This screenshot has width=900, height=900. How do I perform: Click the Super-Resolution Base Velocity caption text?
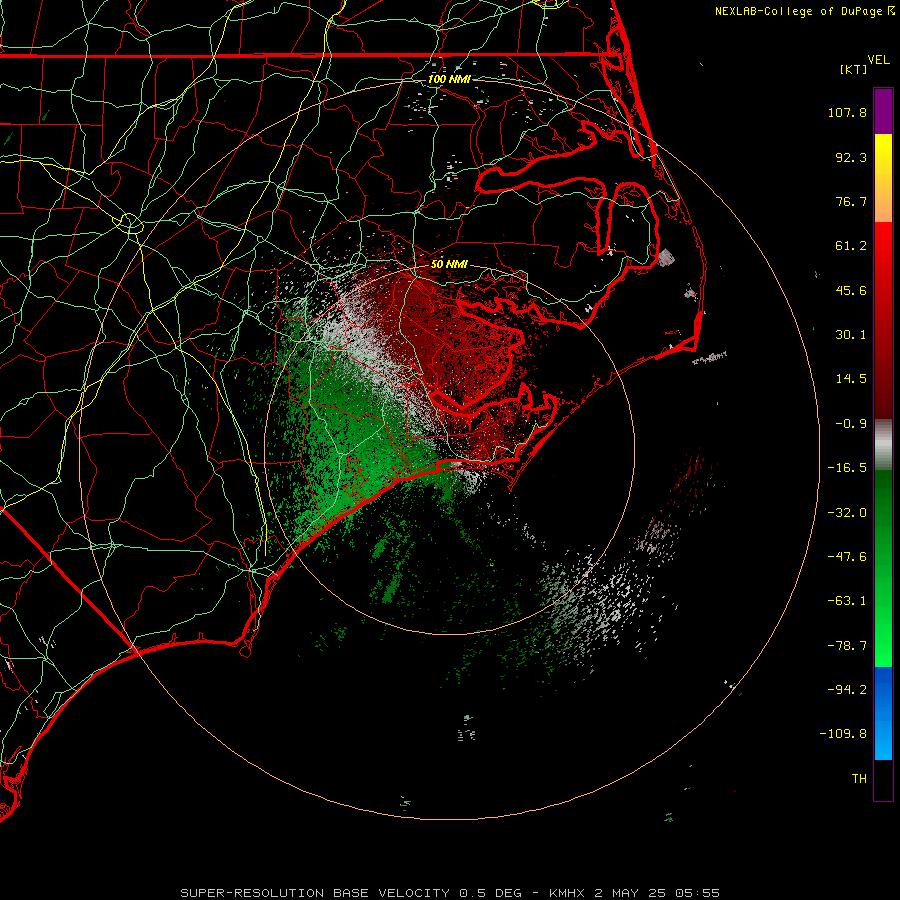[x=351, y=893]
